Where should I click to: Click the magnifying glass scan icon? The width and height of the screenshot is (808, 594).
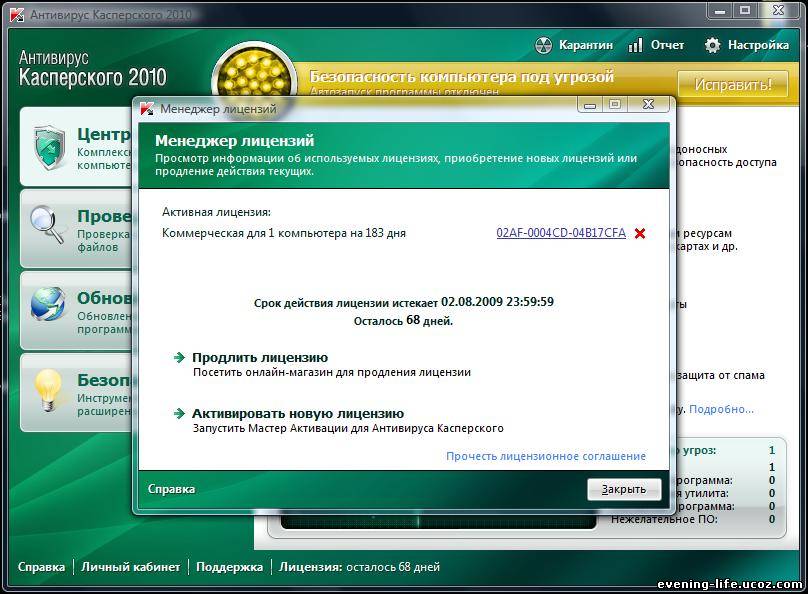coord(47,225)
